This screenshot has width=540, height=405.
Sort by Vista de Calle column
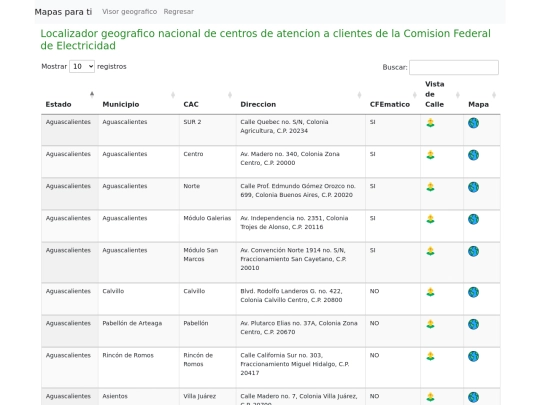click(442, 95)
